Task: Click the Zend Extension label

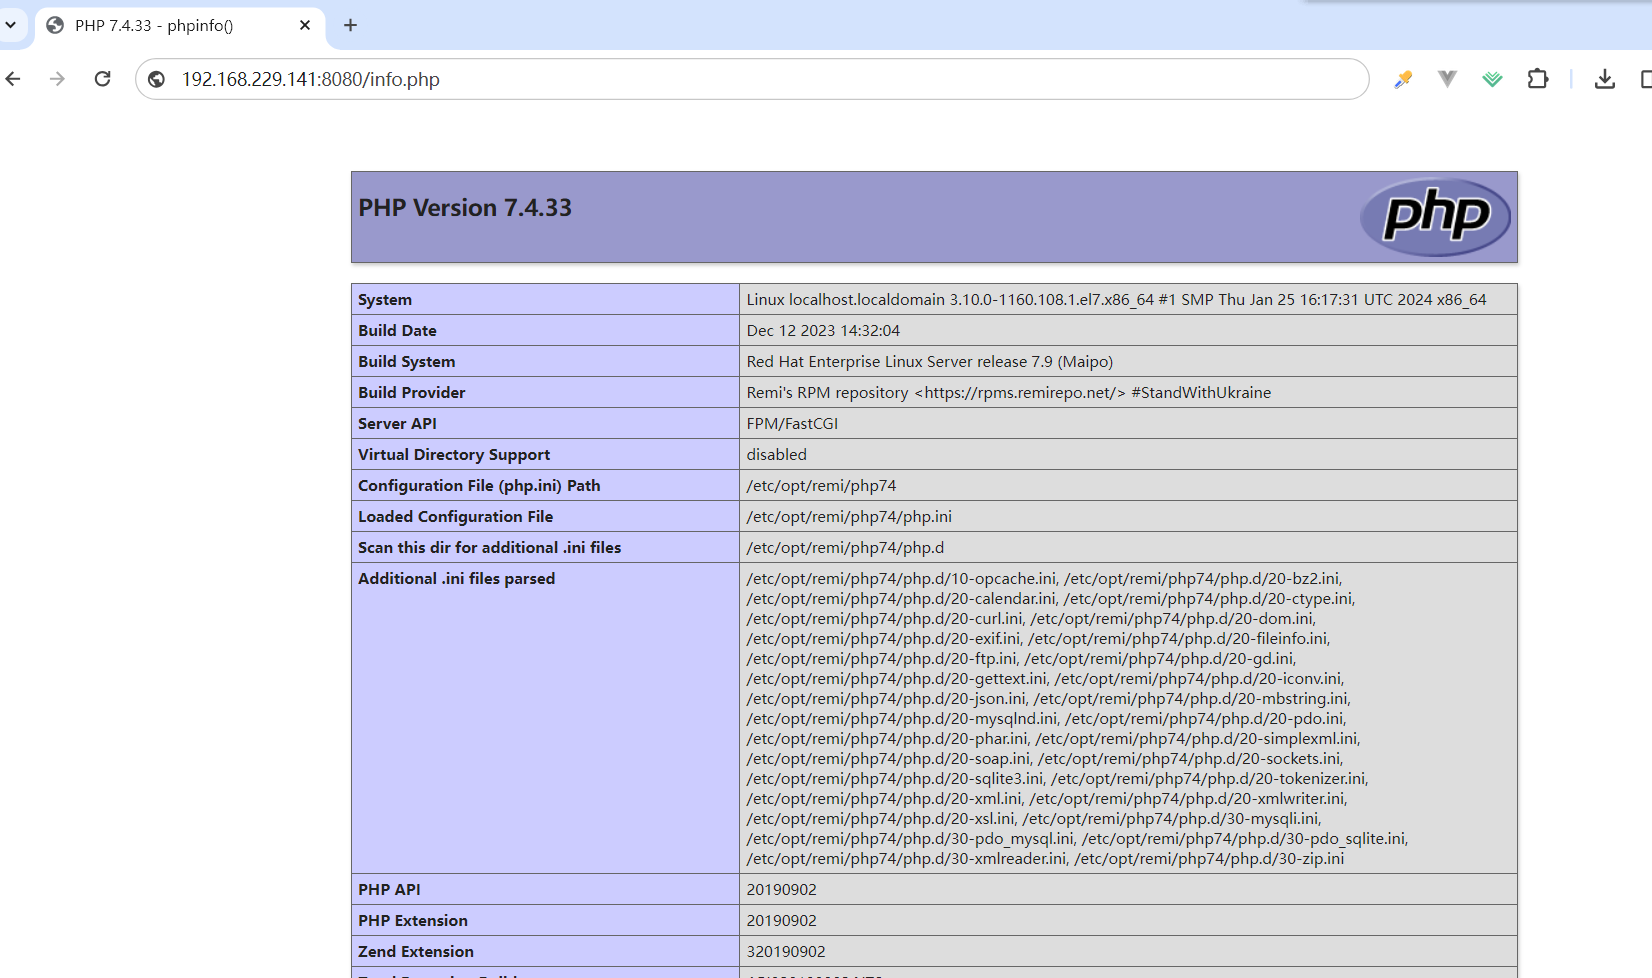Action: (x=416, y=952)
